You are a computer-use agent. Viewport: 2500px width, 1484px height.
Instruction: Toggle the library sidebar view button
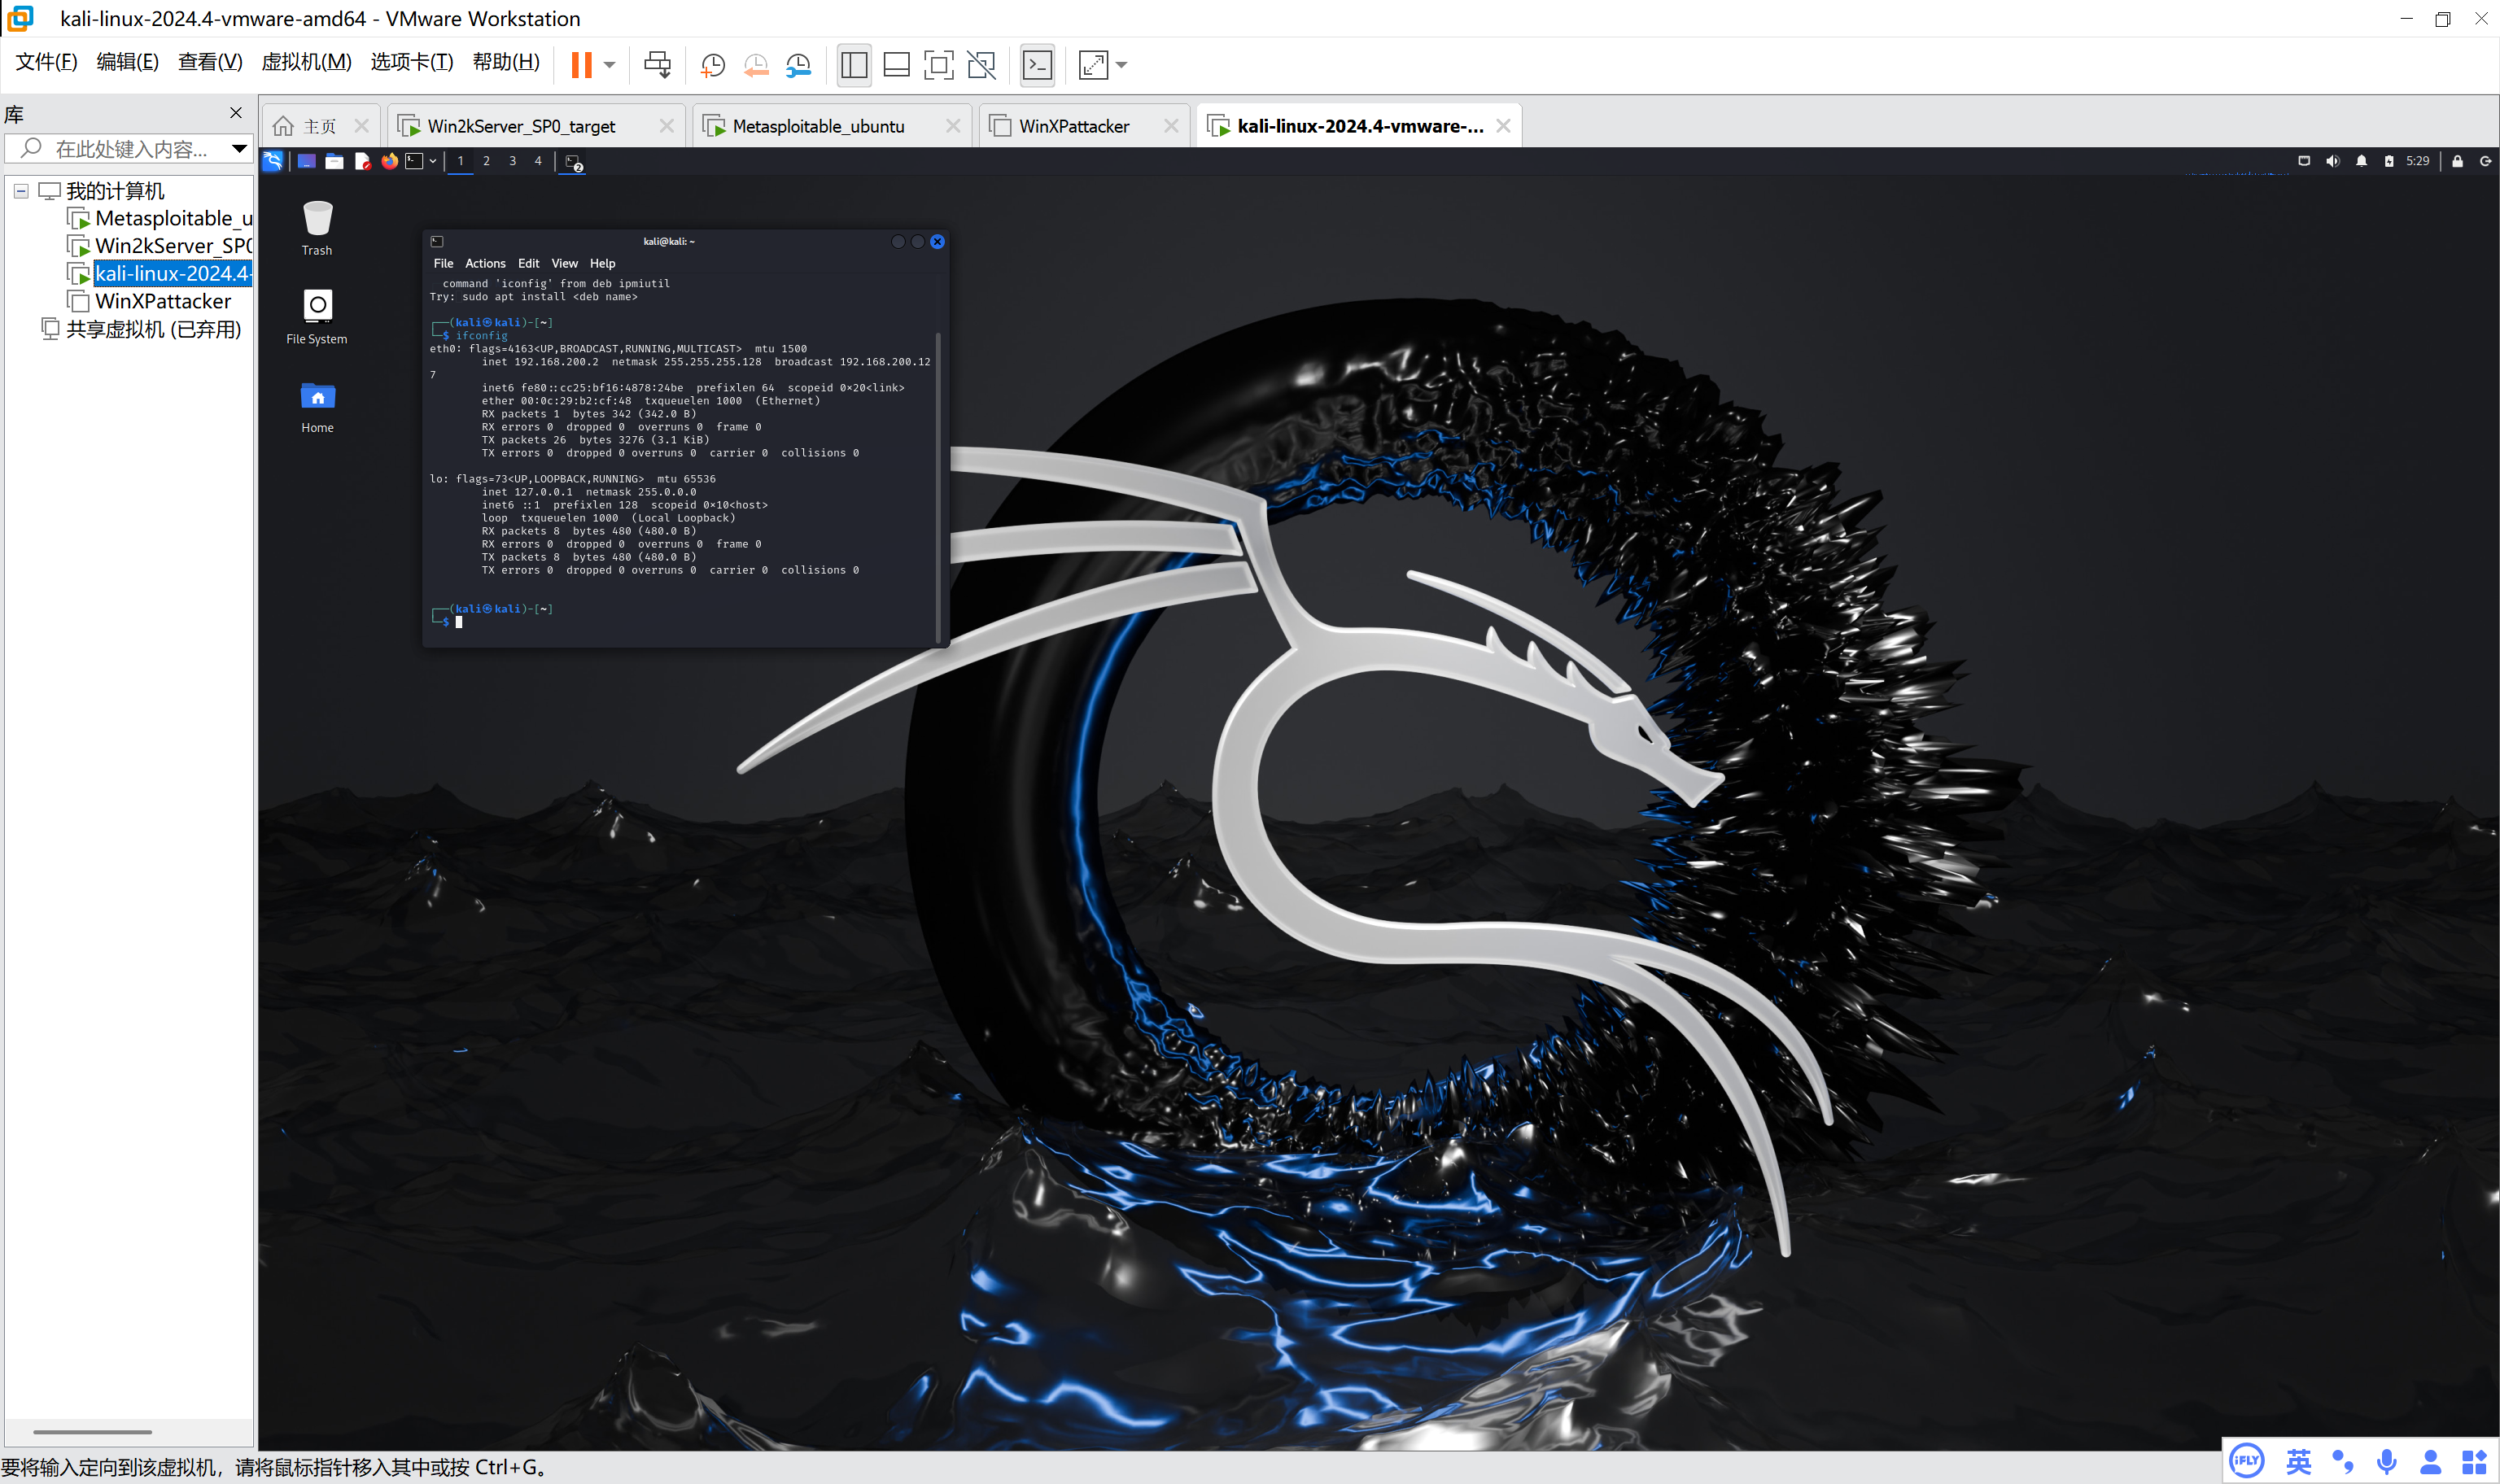tap(854, 66)
